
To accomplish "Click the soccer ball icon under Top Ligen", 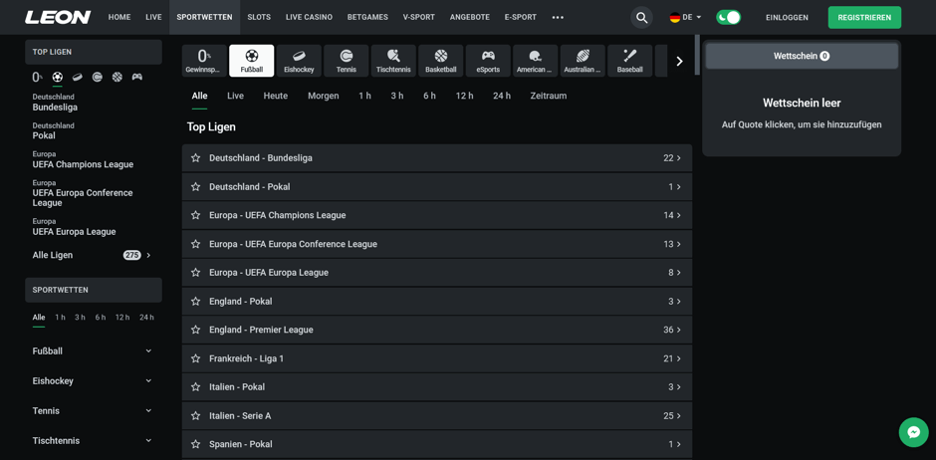I will pyautogui.click(x=57, y=77).
